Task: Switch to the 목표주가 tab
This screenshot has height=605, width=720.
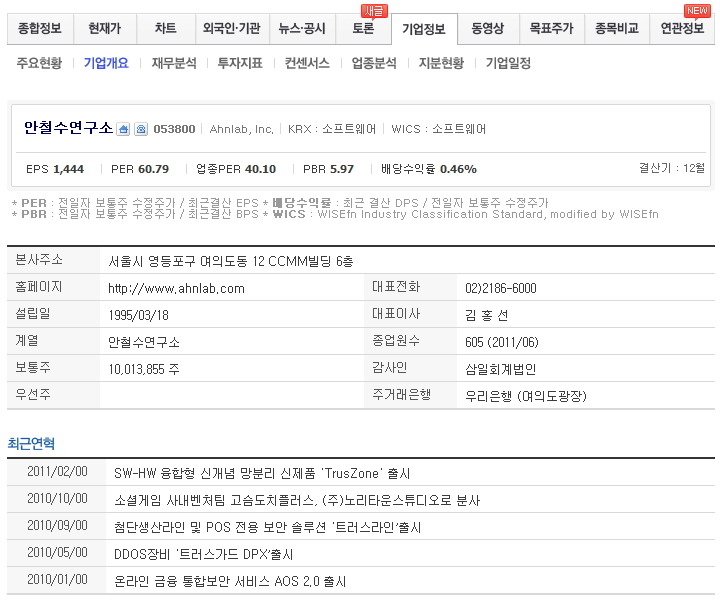Action: 552,29
